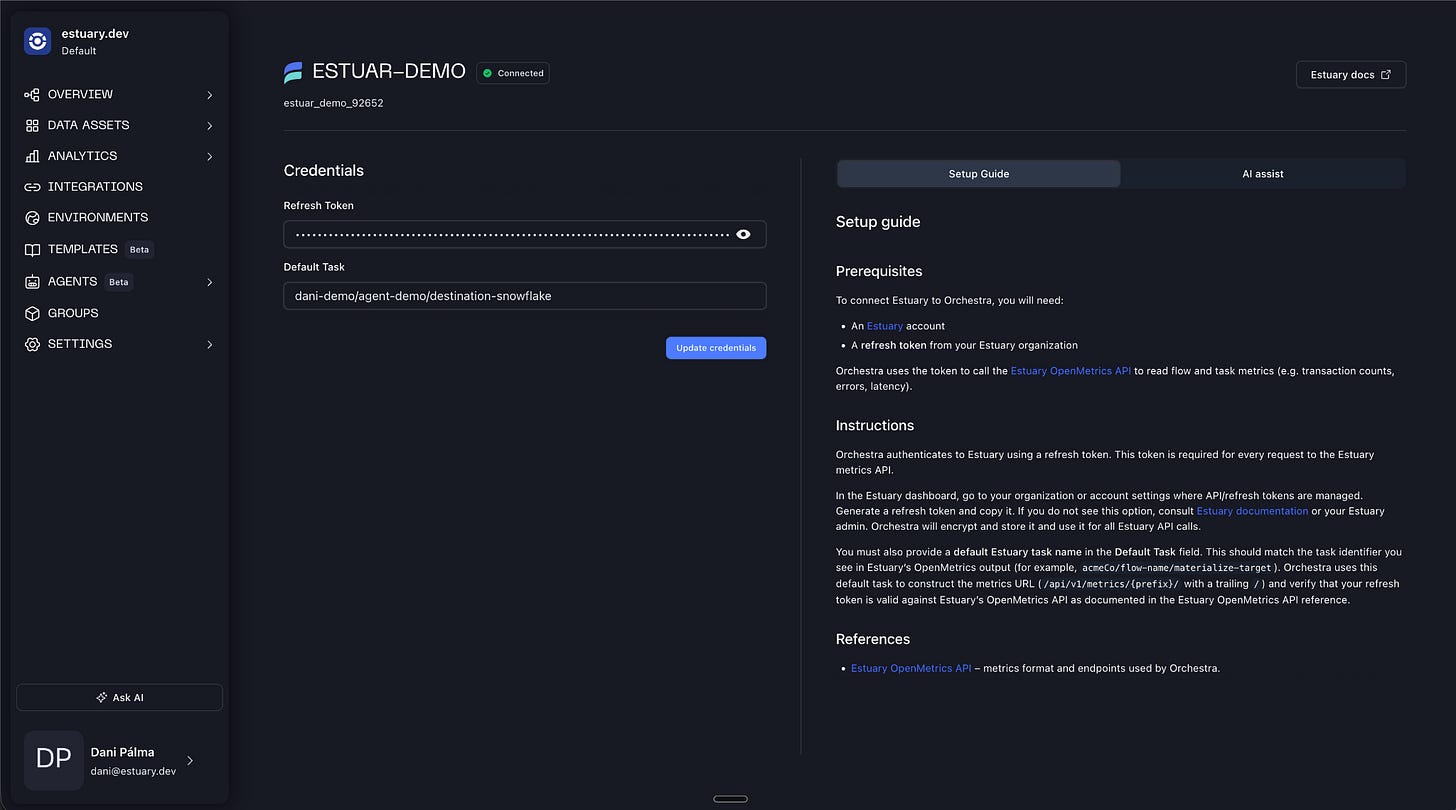Click the Refresh Token input field
Image resolution: width=1456 pixels, height=810 pixels.
(x=525, y=234)
